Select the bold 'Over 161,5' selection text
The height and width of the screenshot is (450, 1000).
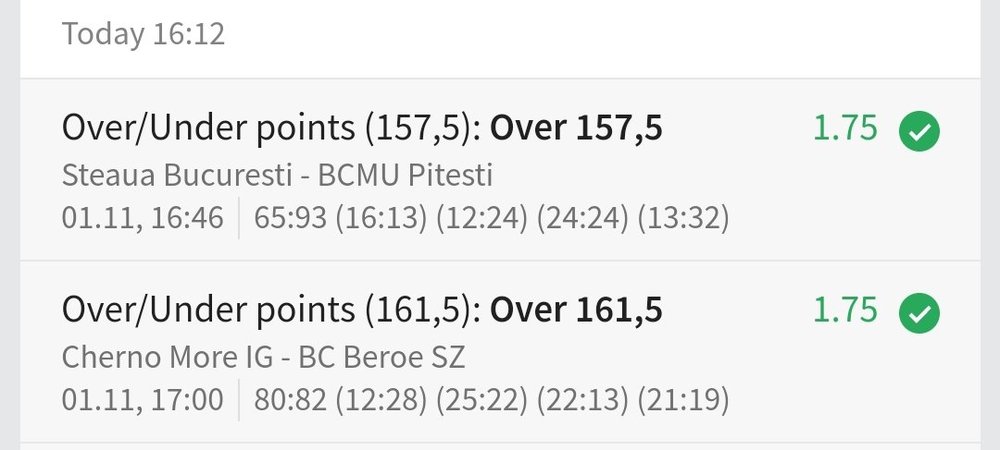[576, 312]
